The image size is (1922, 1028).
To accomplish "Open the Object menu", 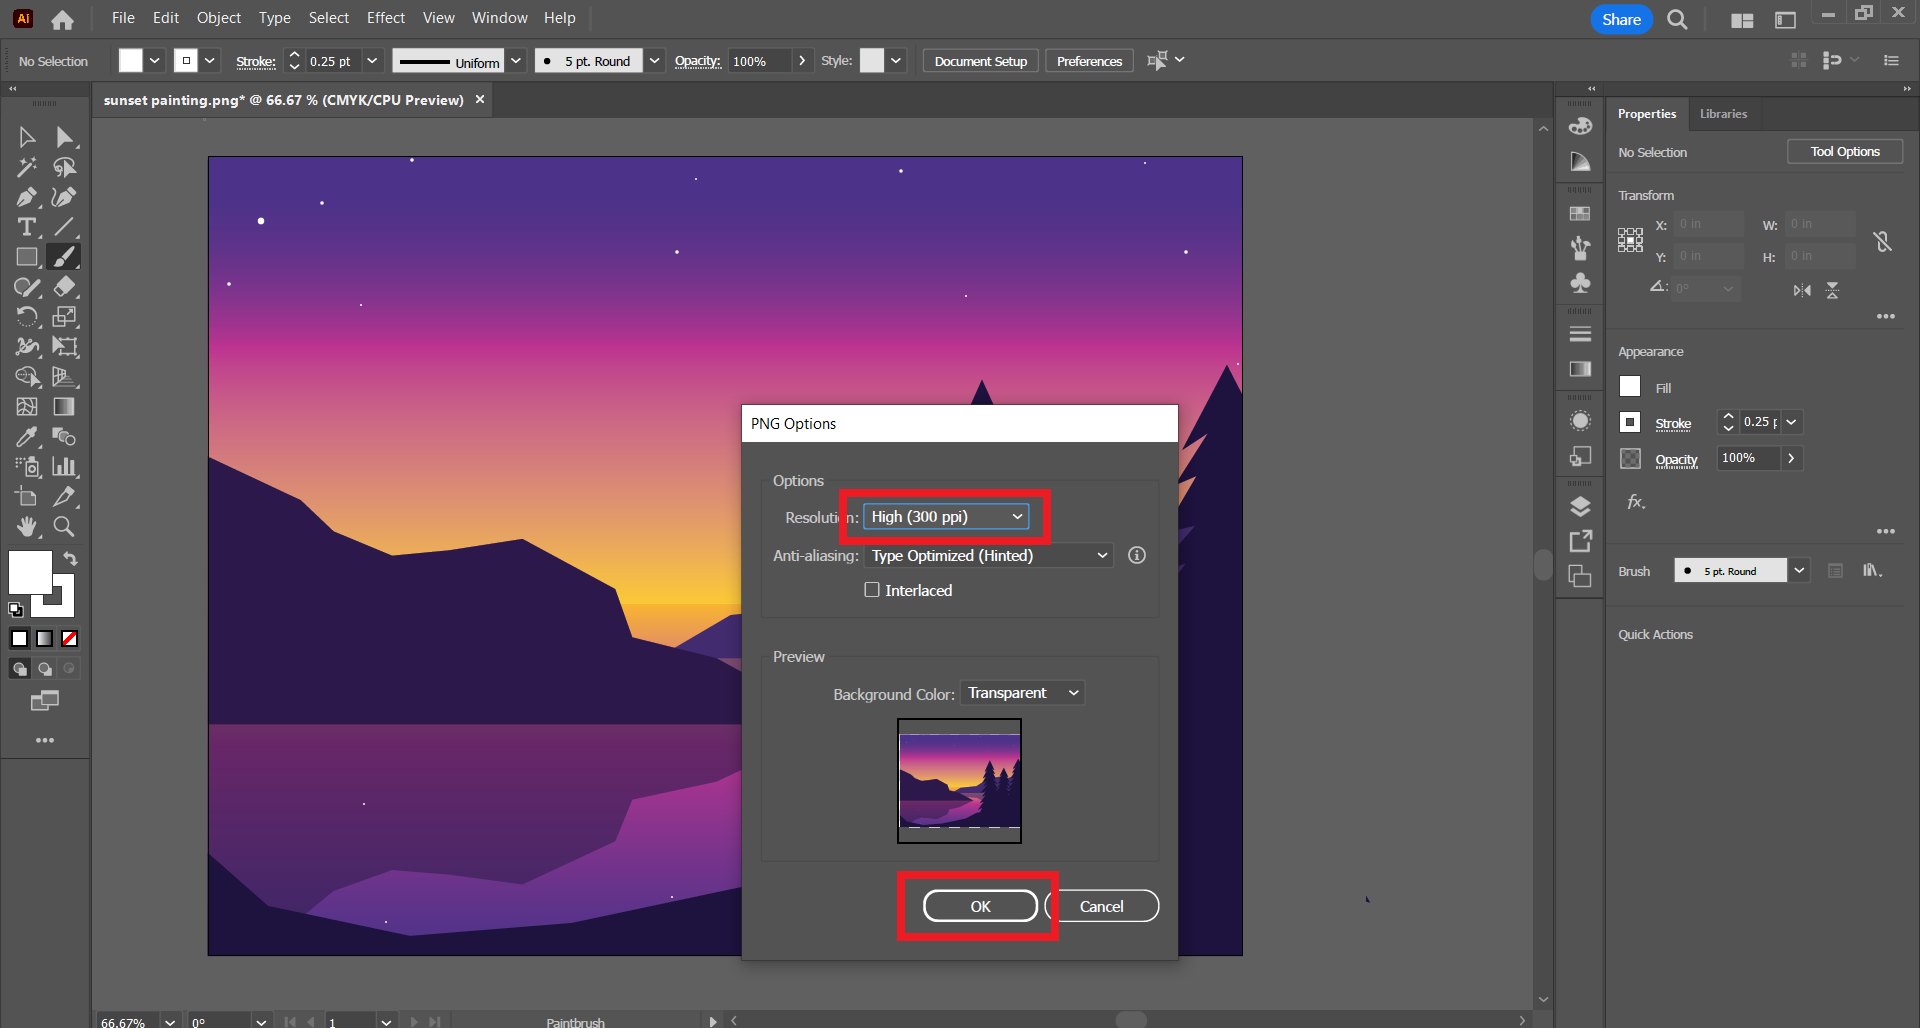I will click(x=219, y=18).
